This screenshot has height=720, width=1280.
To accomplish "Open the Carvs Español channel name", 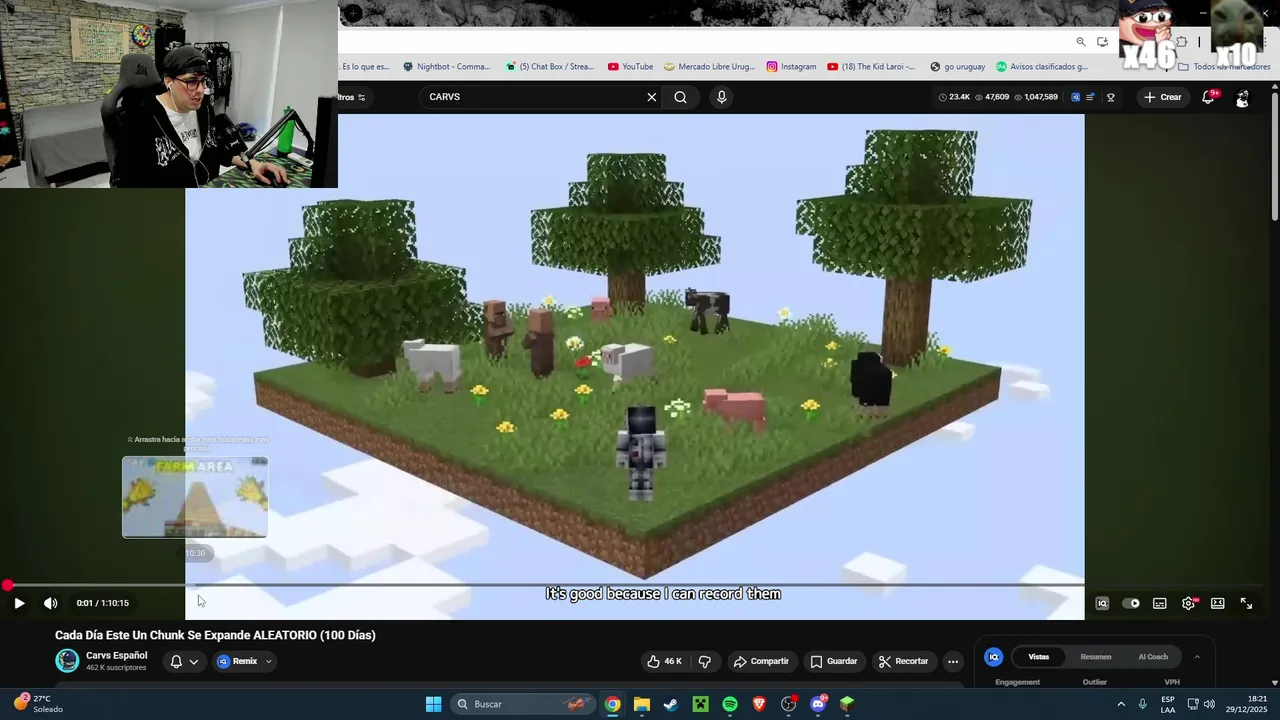I will (116, 656).
